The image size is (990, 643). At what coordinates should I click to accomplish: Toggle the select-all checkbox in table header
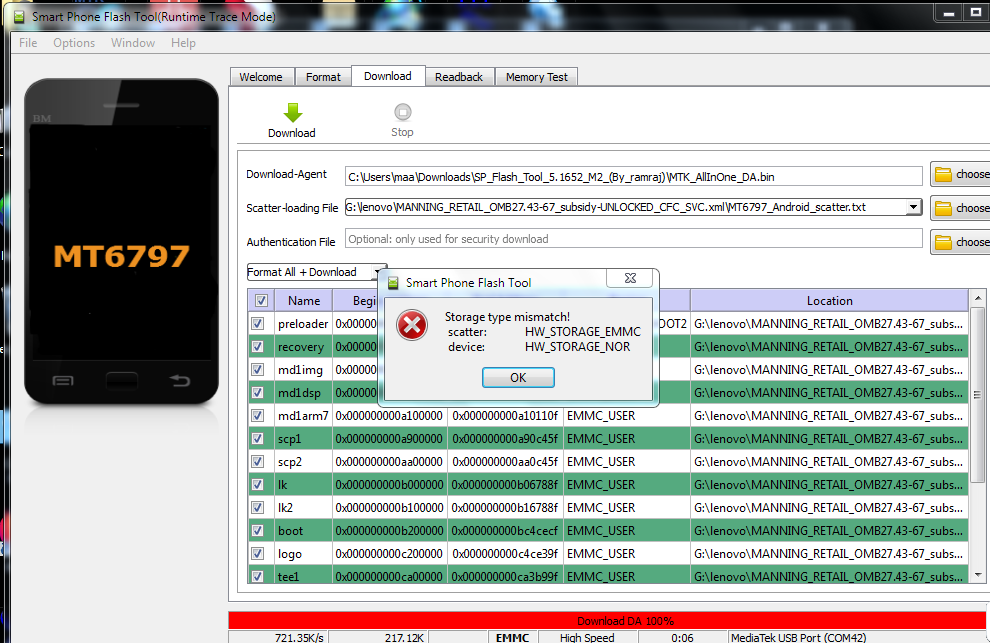coord(261,301)
